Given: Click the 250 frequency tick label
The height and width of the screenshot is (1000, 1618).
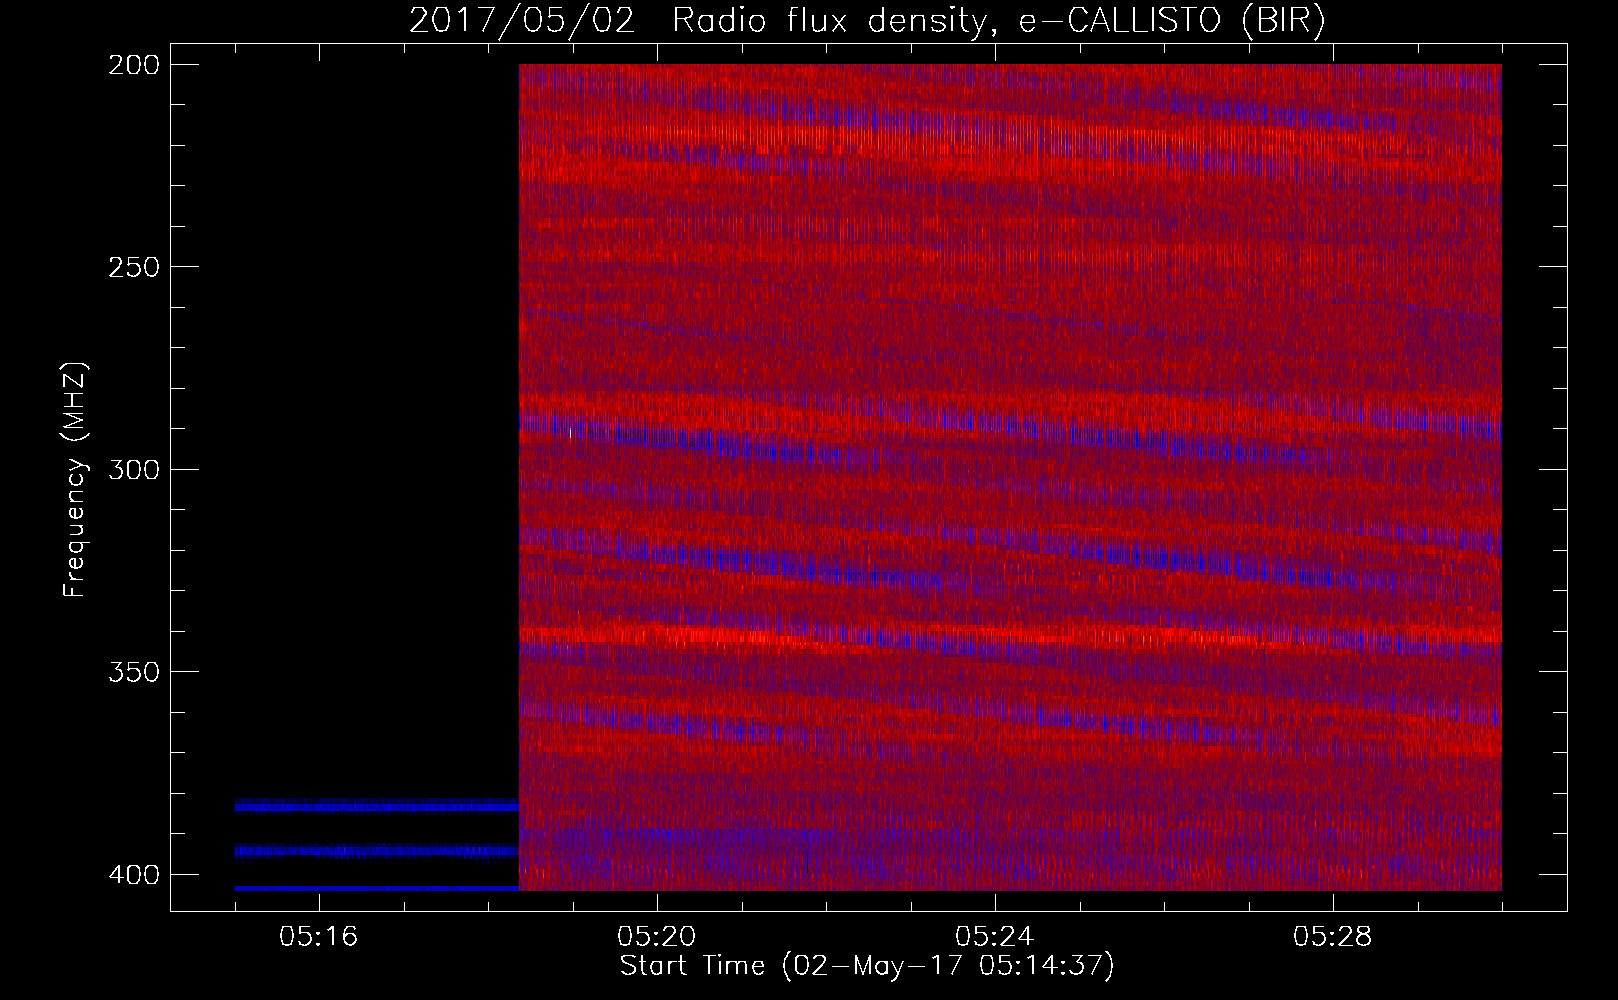Looking at the screenshot, I should click(133, 267).
